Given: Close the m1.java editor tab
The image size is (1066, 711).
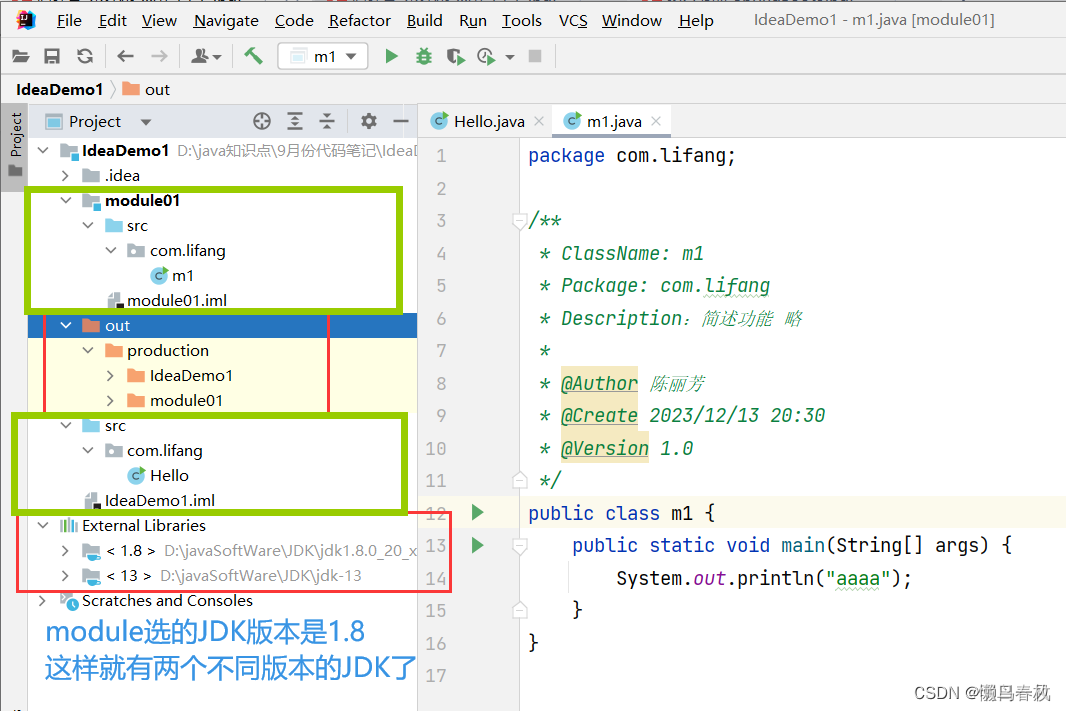Looking at the screenshot, I should coord(657,120).
